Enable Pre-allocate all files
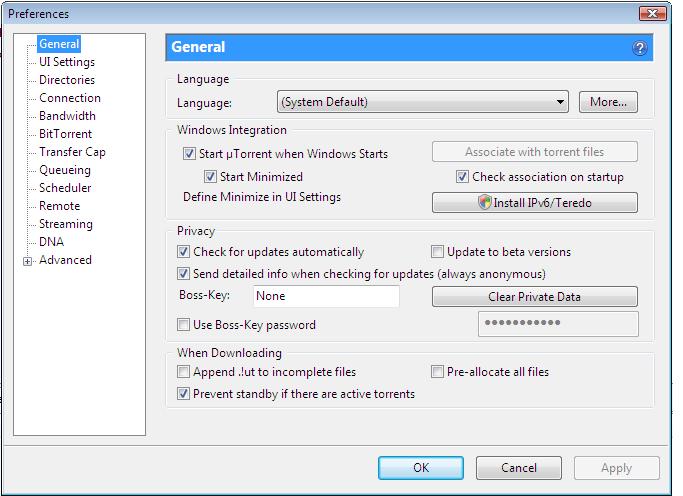Image resolution: width=683 pixels, height=496 pixels. coord(437,372)
